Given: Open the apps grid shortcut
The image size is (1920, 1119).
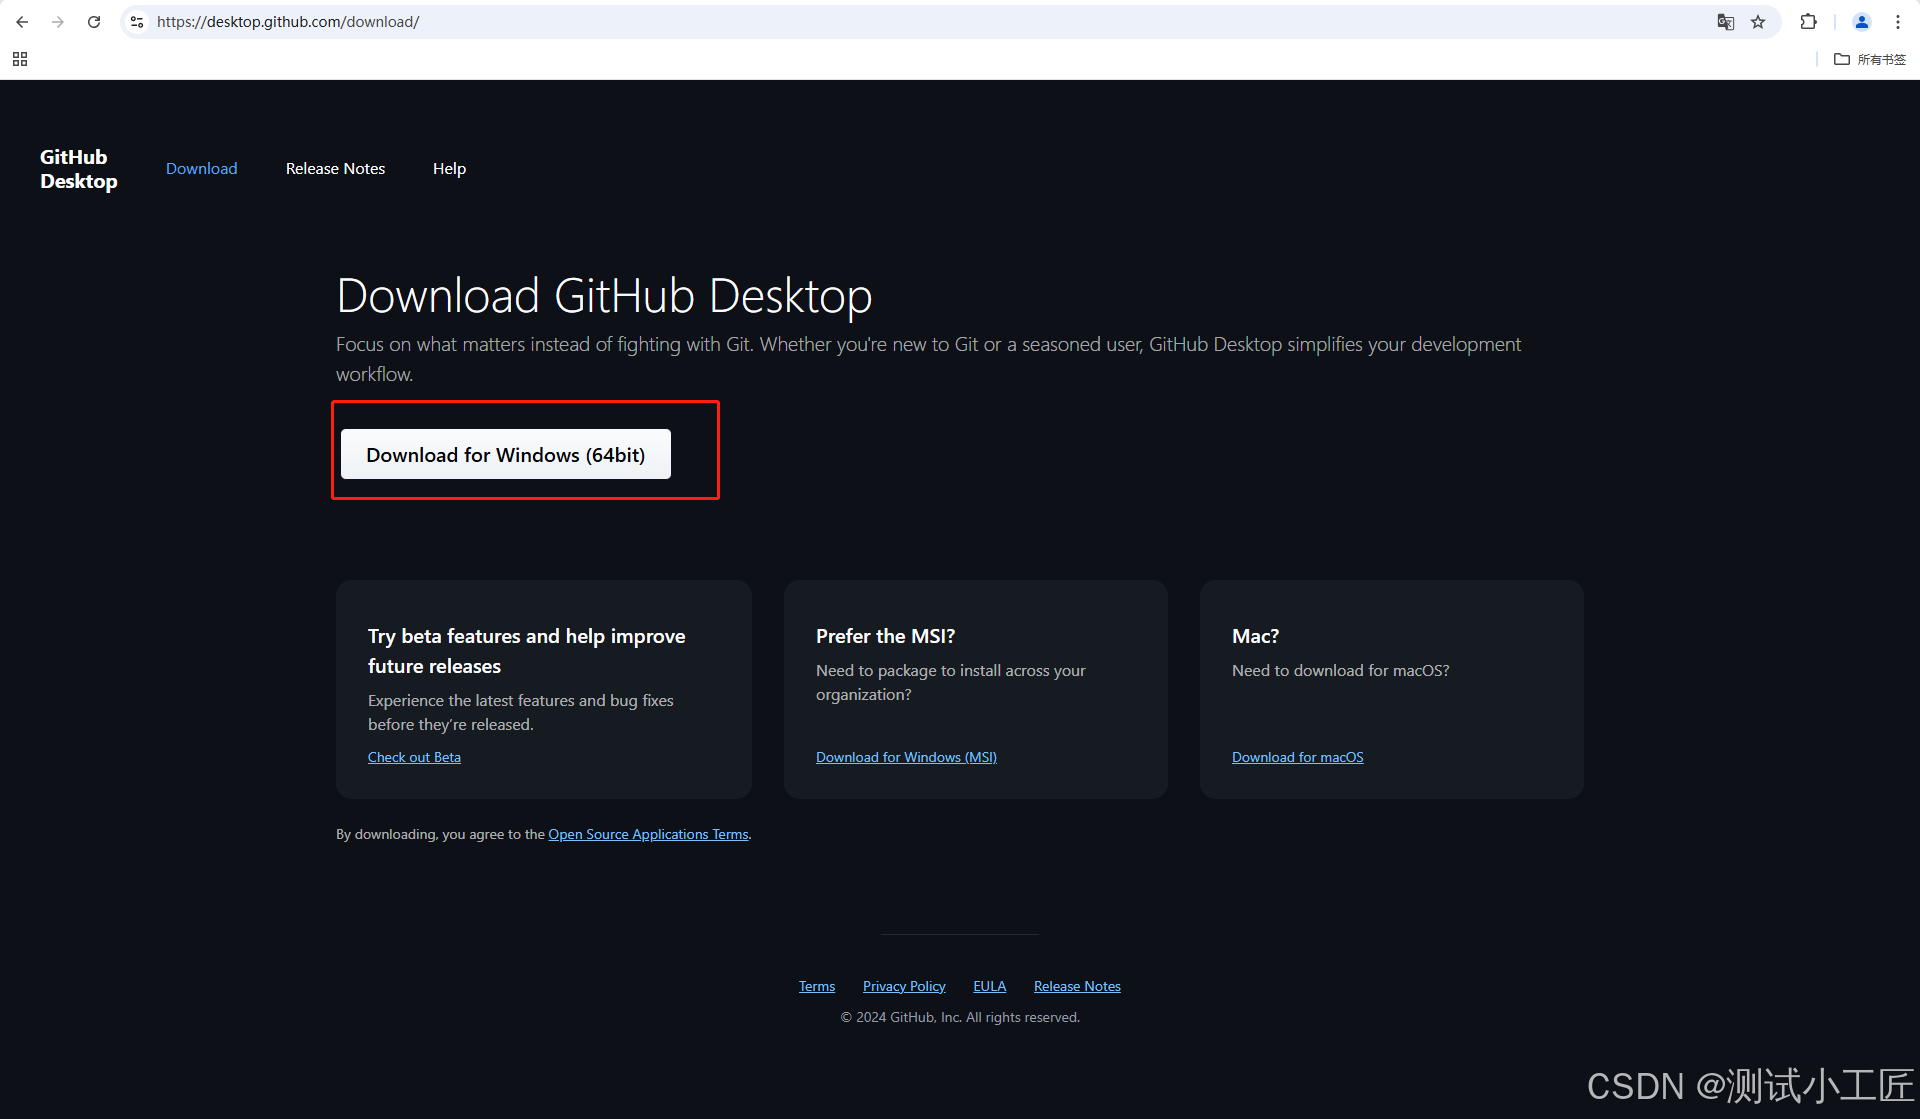Looking at the screenshot, I should point(20,59).
